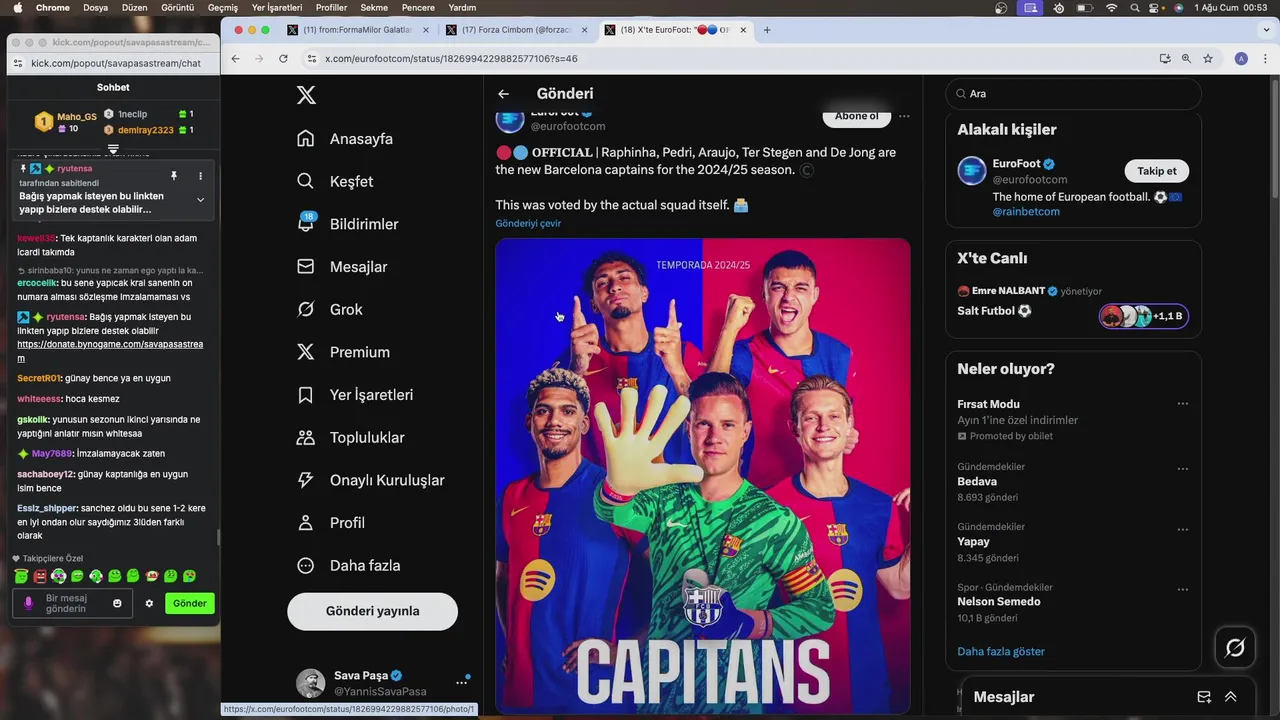Open Profil page in sidebar
1280x720 pixels.
[331, 523]
